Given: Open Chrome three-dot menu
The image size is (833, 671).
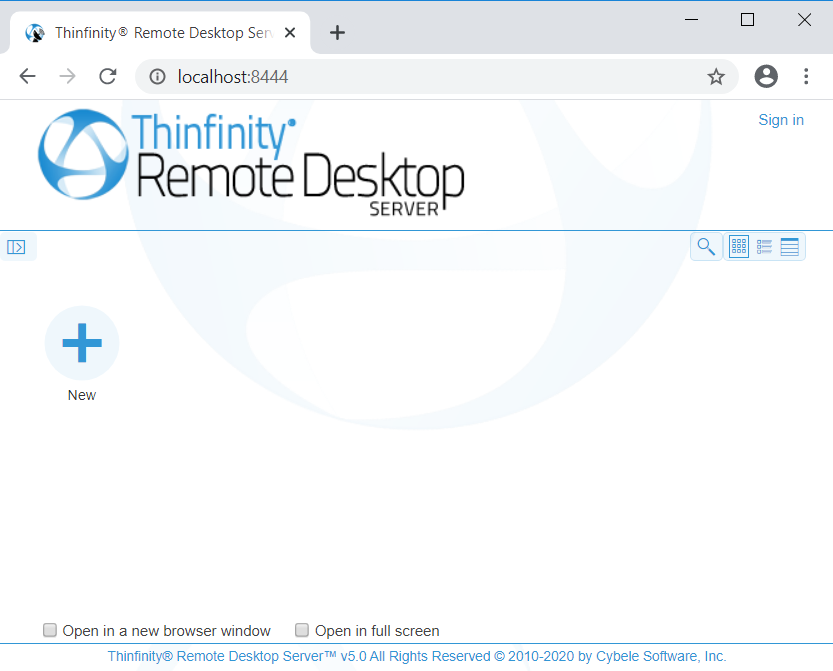Looking at the screenshot, I should tap(806, 77).
